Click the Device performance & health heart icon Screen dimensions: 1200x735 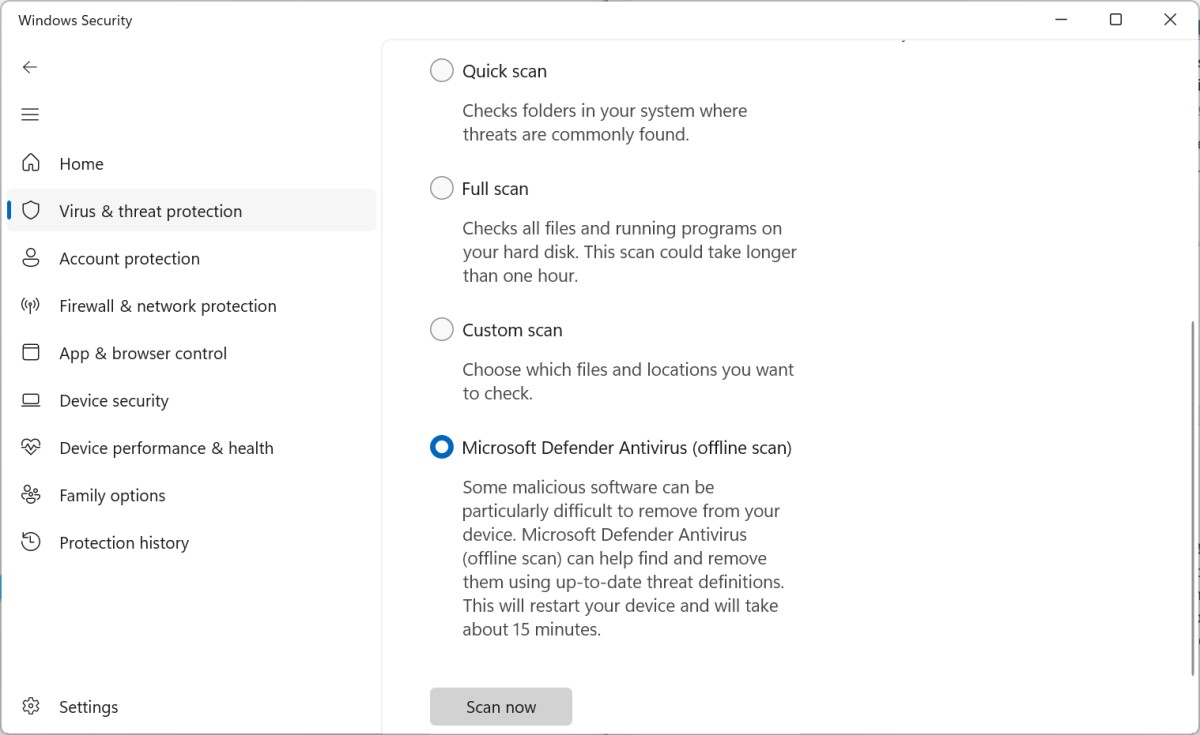tap(31, 448)
